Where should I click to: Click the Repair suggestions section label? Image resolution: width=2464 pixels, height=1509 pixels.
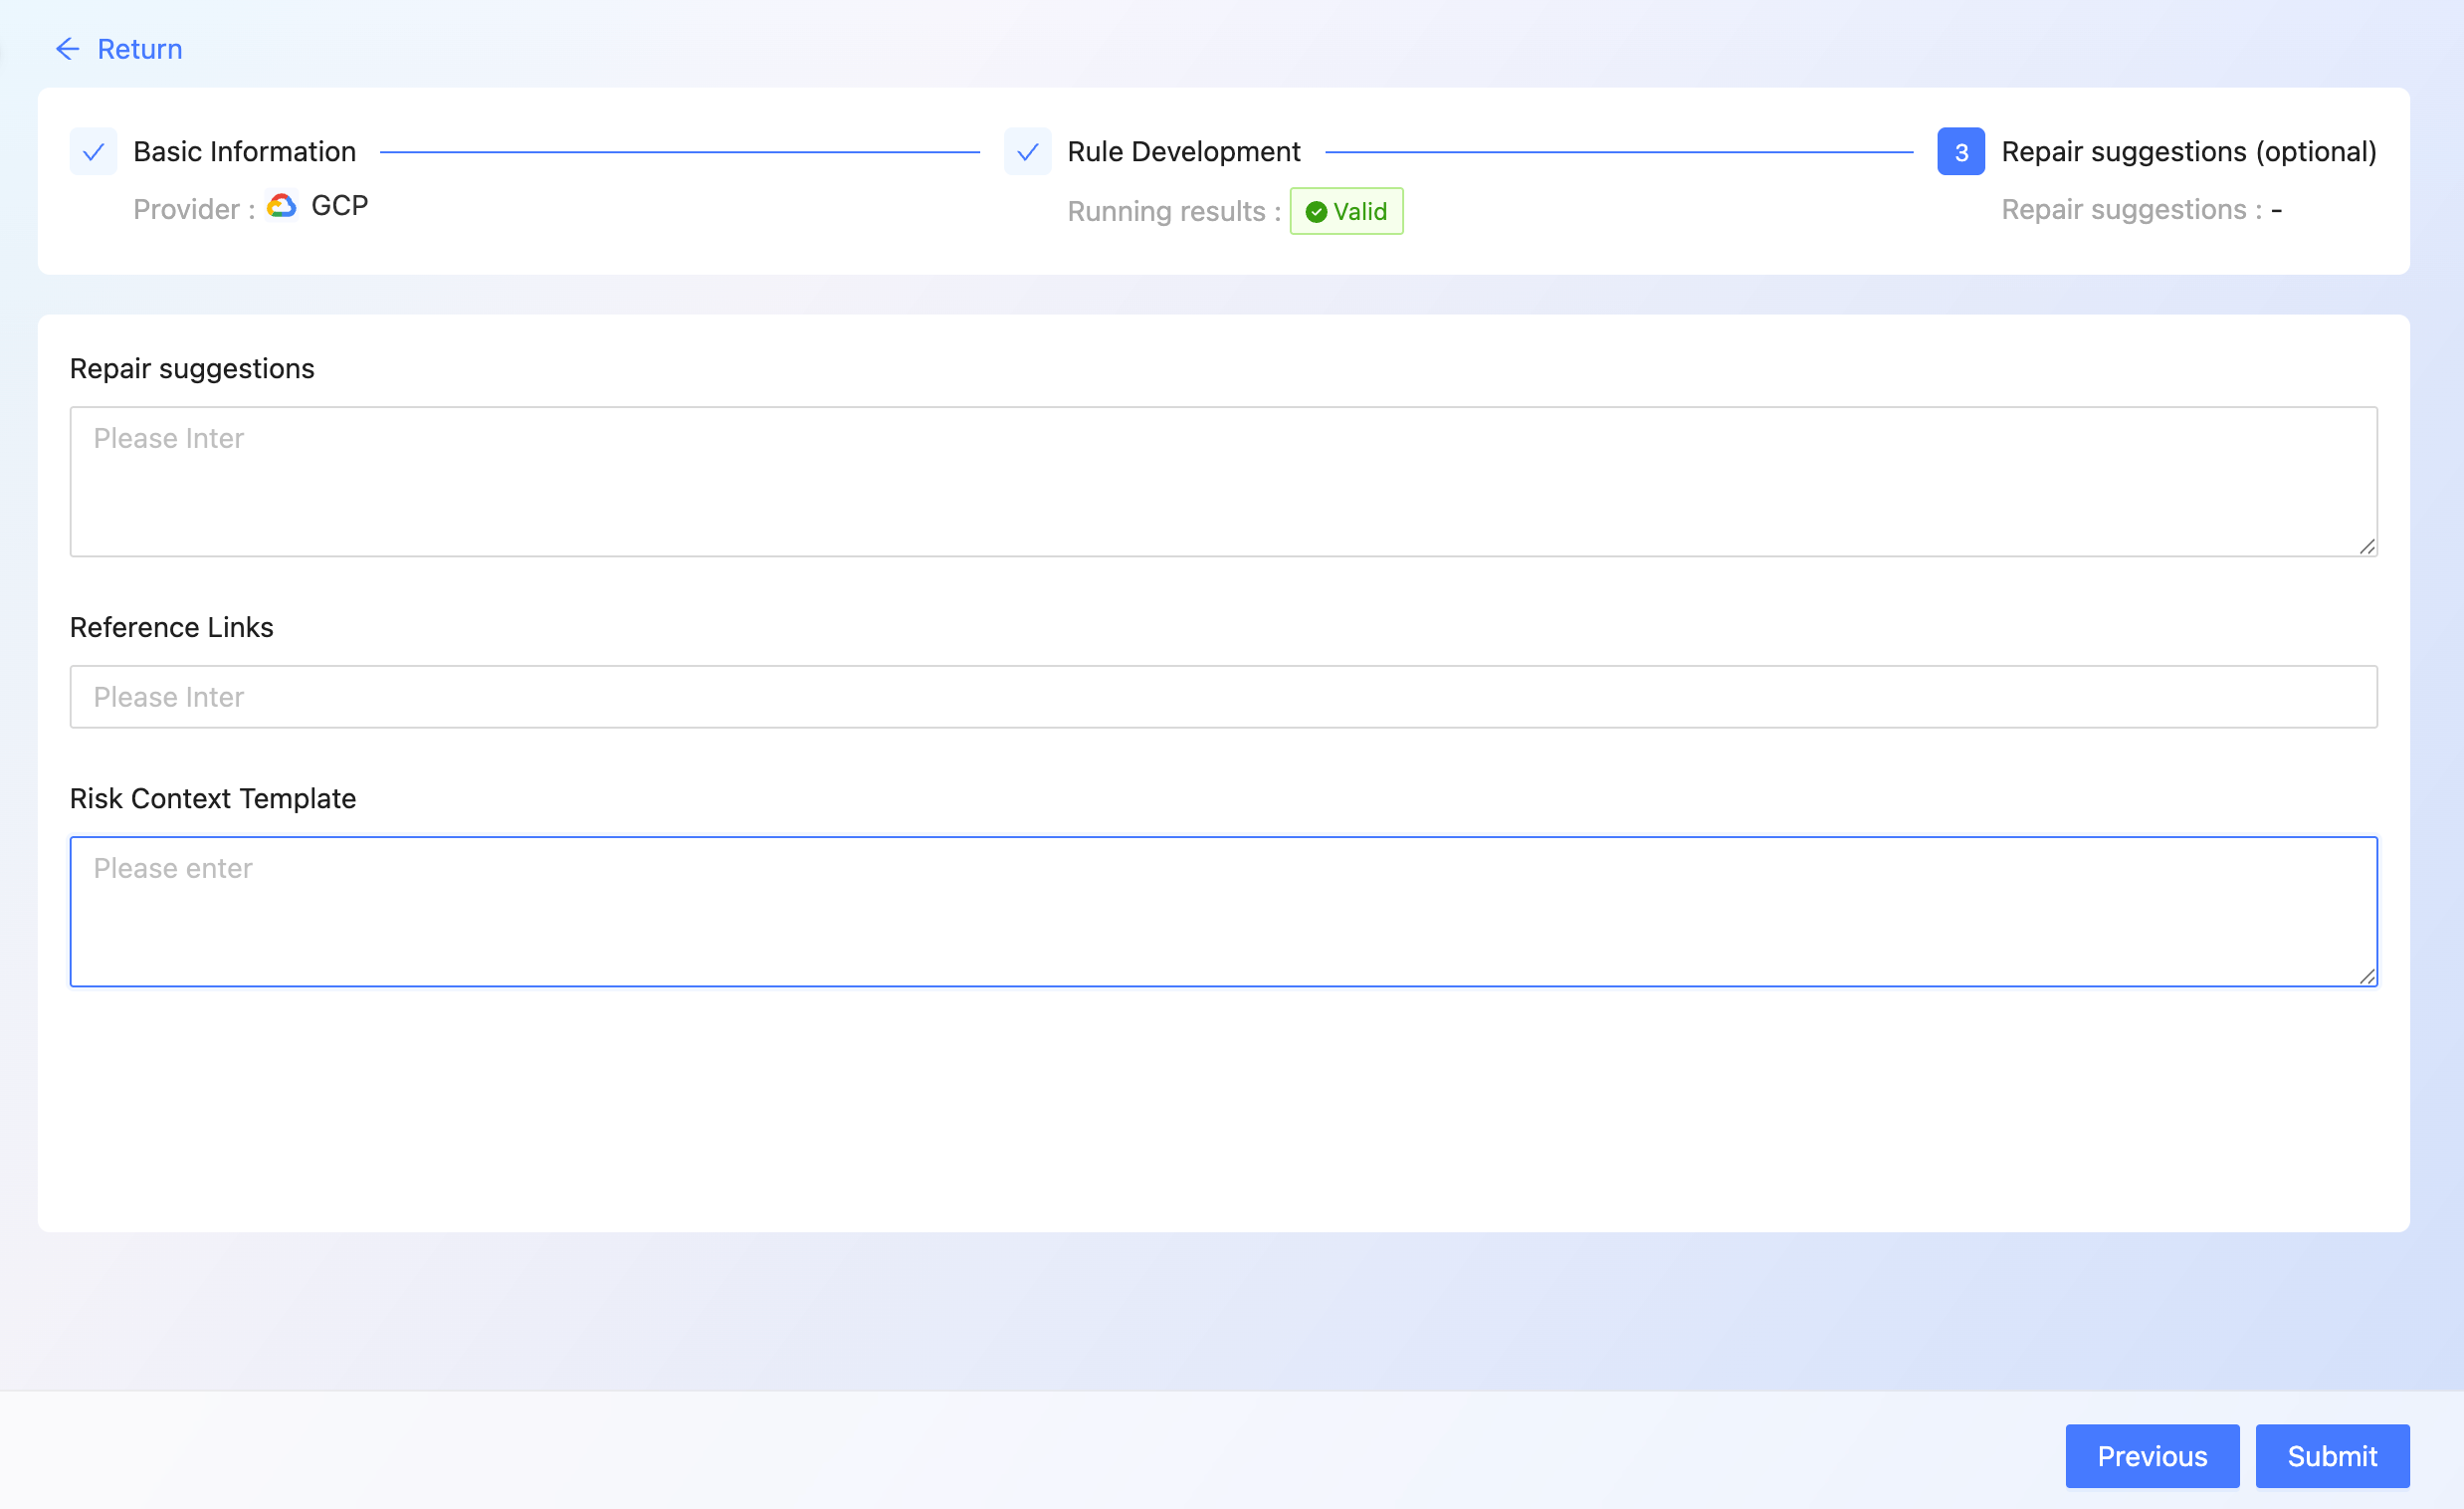pyautogui.click(x=192, y=369)
